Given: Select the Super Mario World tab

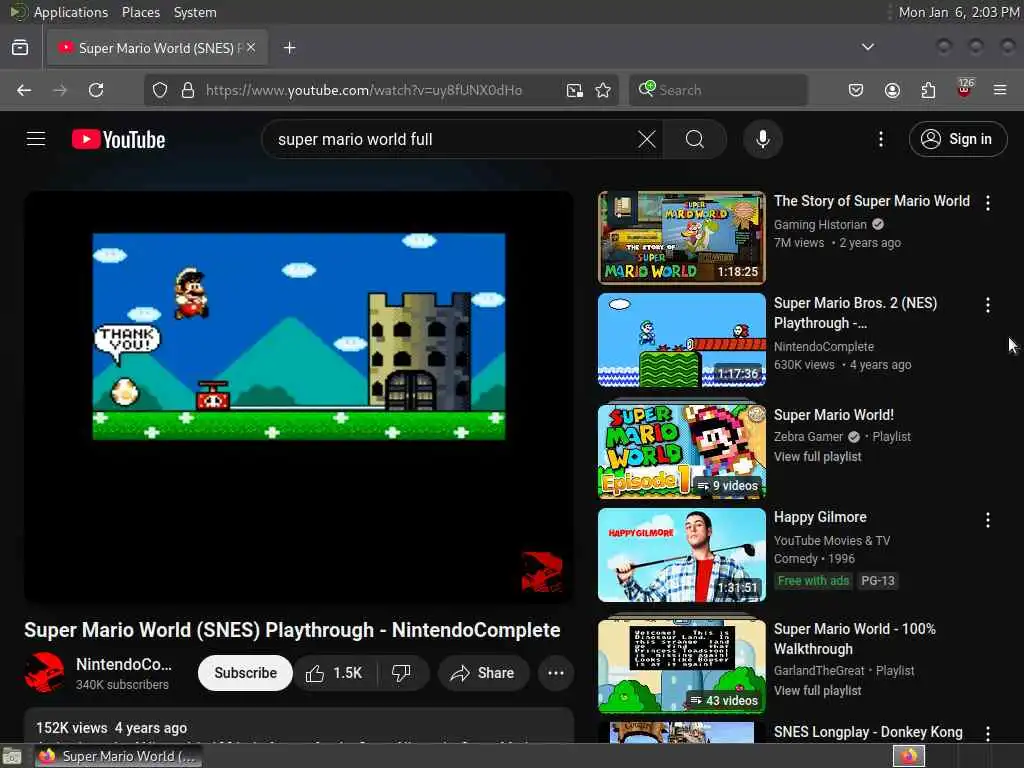Looking at the screenshot, I should [x=157, y=48].
